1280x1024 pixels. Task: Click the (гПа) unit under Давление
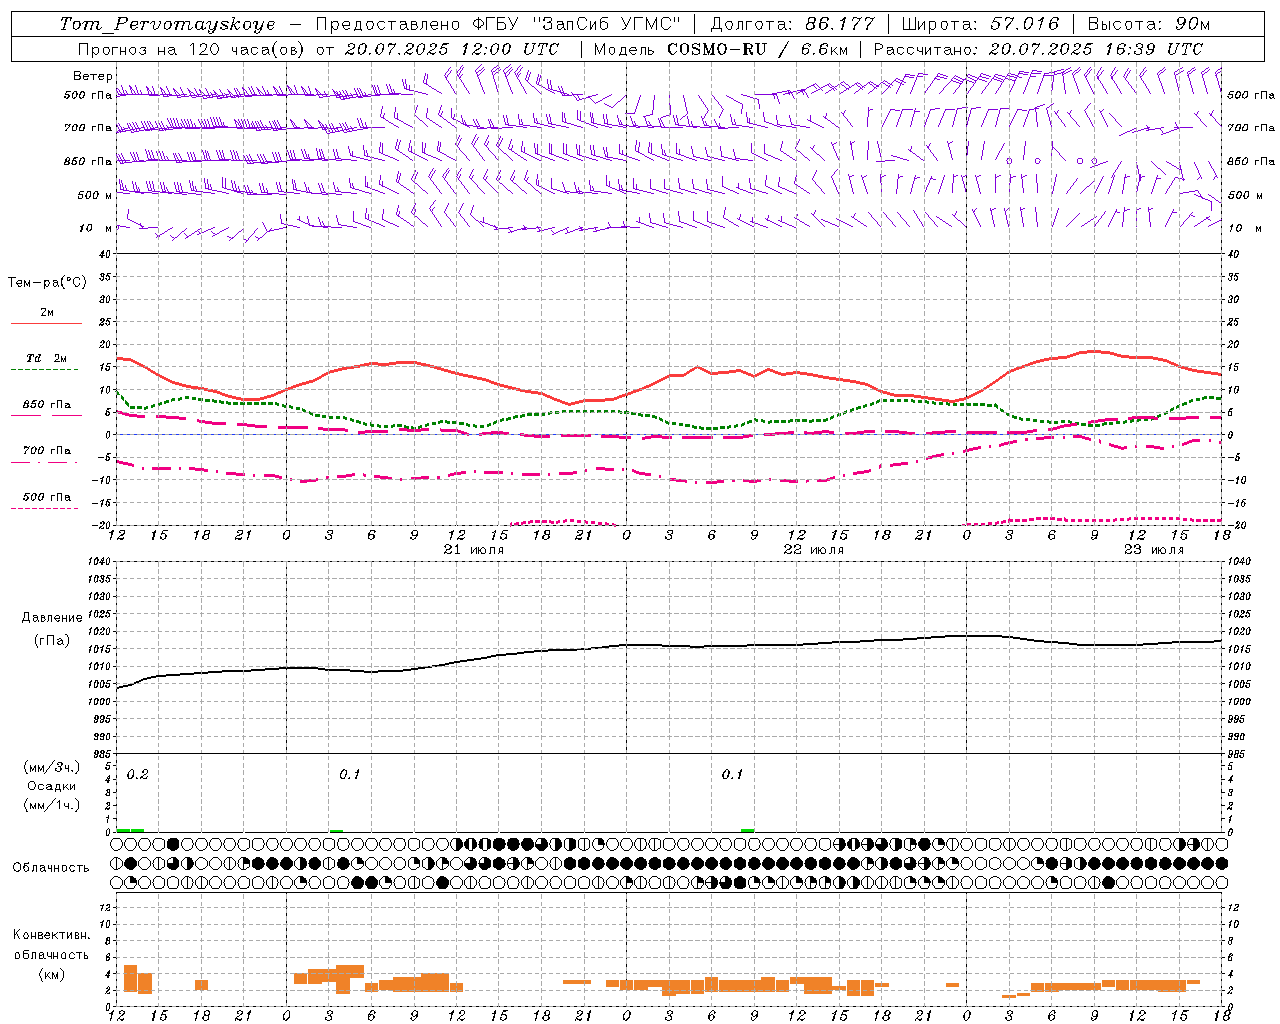(x=51, y=641)
